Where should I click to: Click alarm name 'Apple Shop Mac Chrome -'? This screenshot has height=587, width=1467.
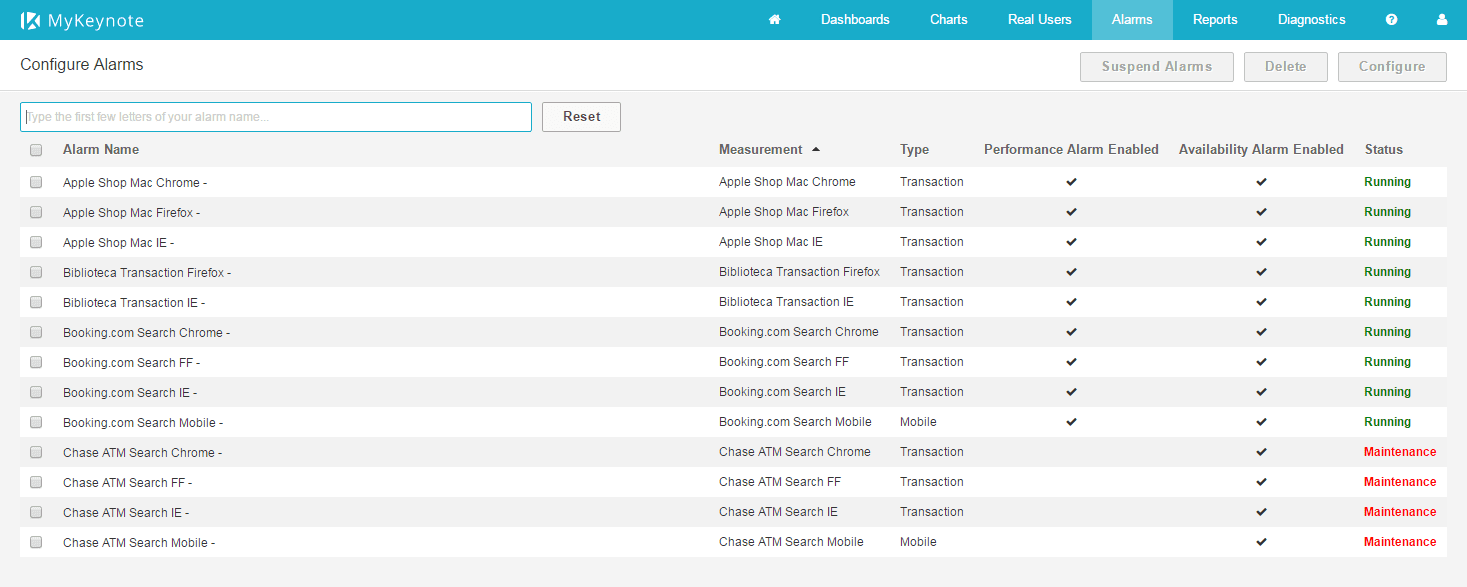135,183
